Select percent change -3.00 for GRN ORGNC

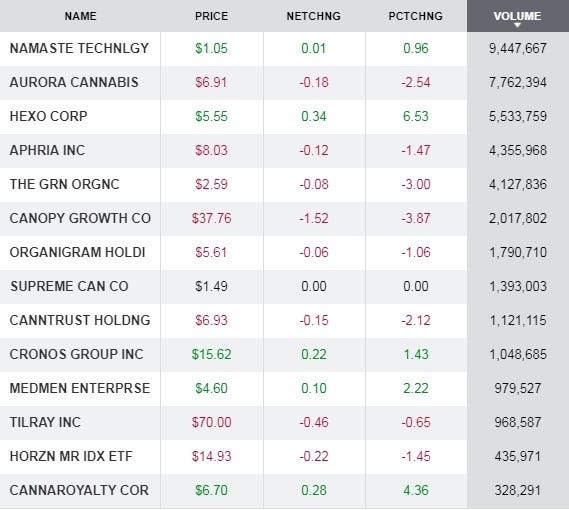coord(416,184)
